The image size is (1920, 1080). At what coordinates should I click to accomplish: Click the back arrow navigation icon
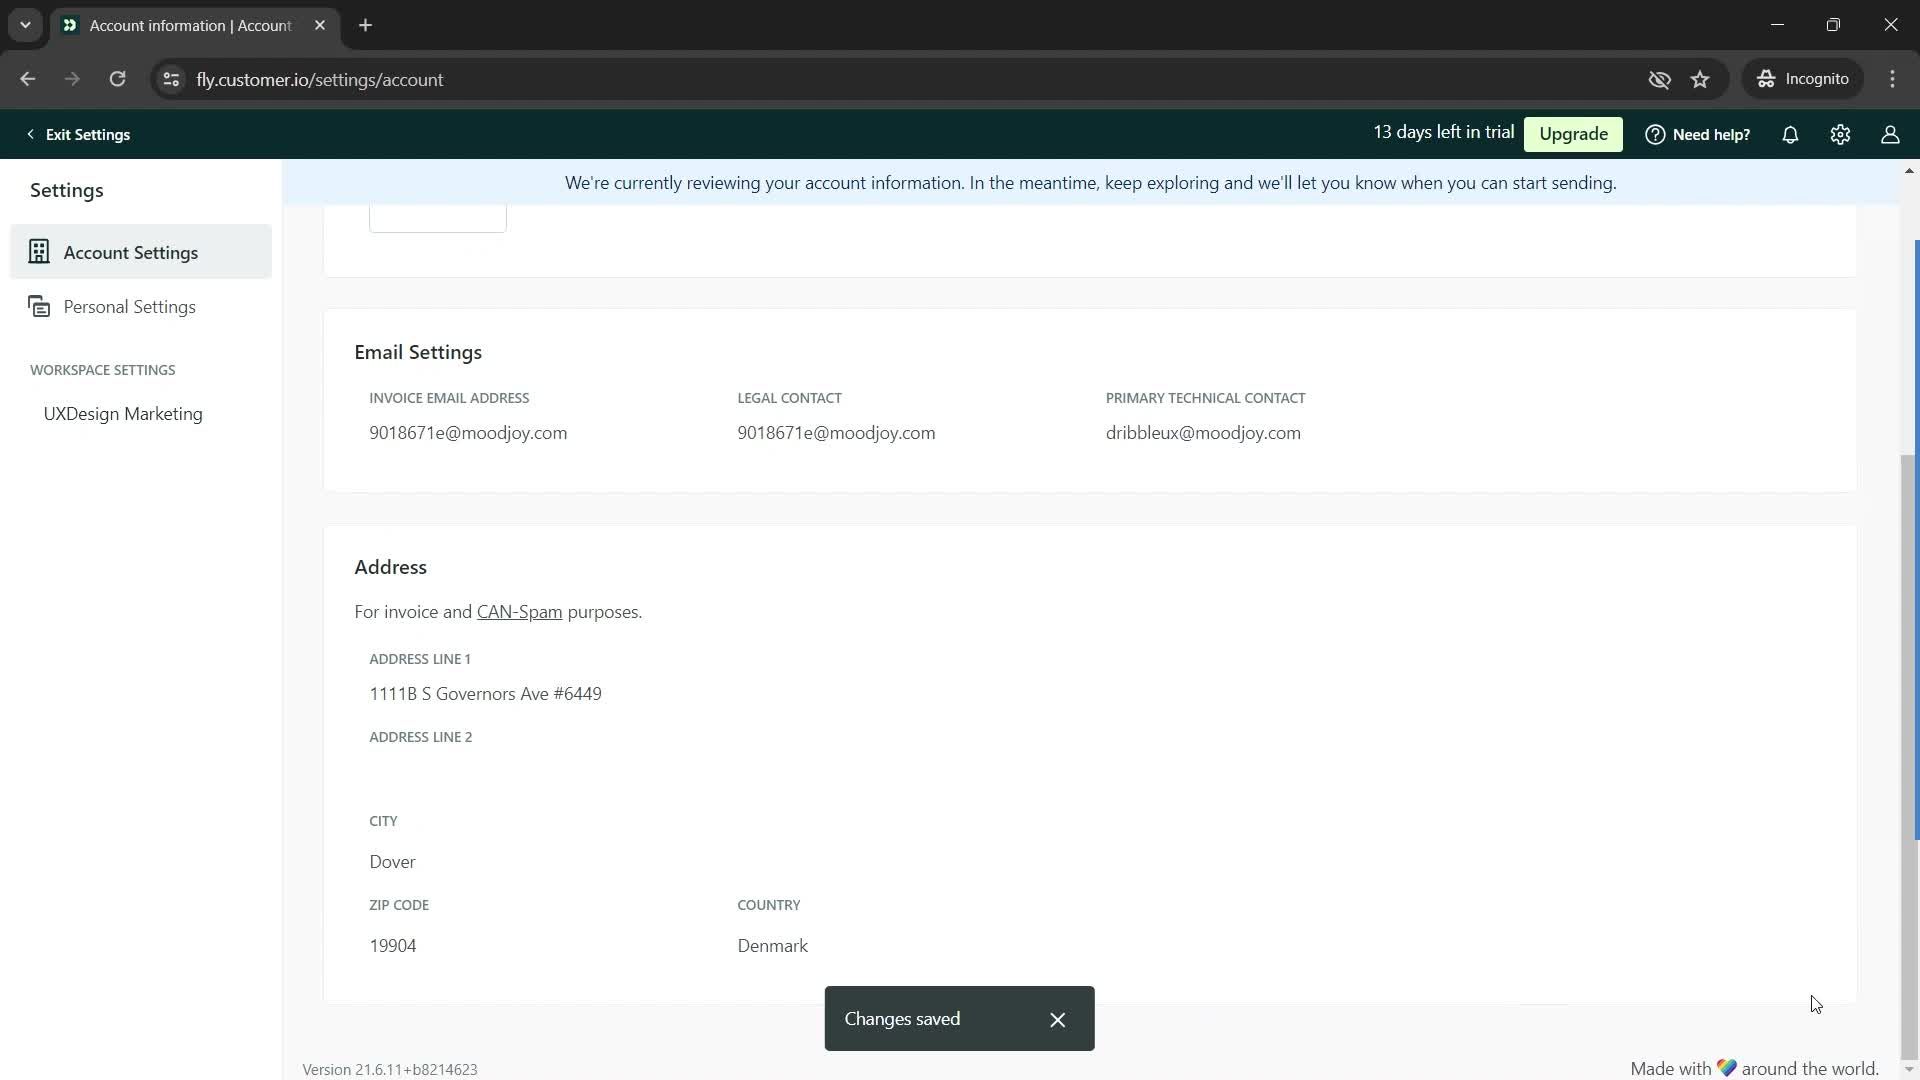click(28, 79)
